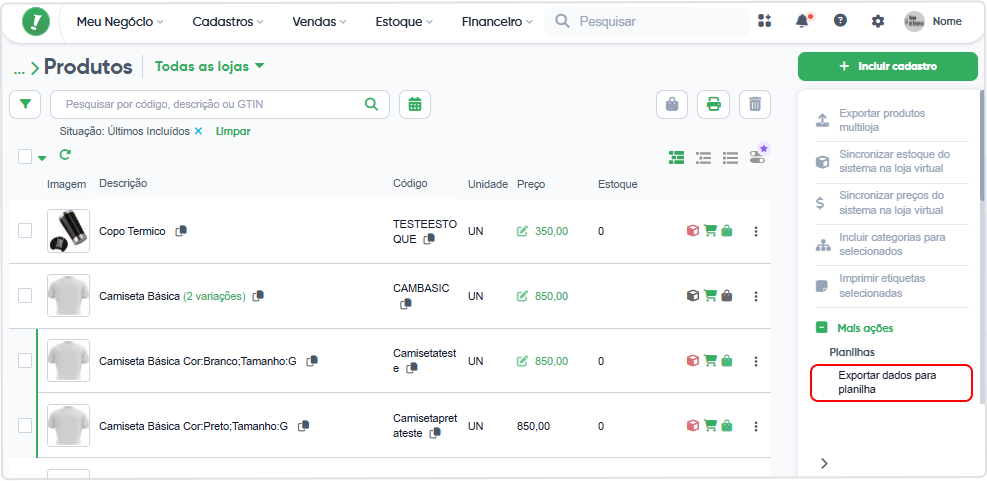Copy the Camiseta Básica Cor:Preto description
Viewport: 987px width, 481px height.
[x=303, y=426]
